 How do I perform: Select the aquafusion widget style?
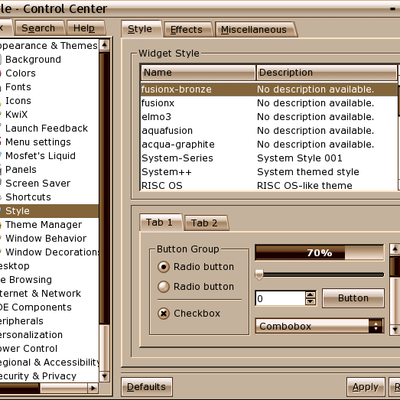[x=269, y=131]
